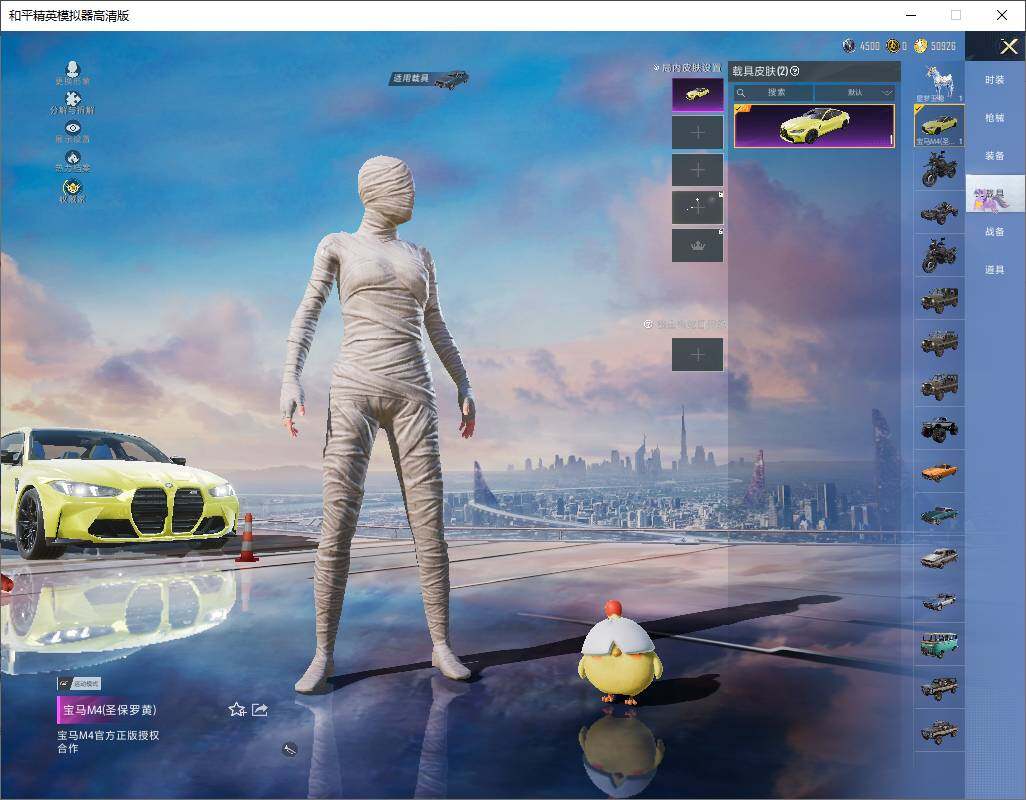Add item to the lower standalone plus slot
1026x800 pixels.
698,355
